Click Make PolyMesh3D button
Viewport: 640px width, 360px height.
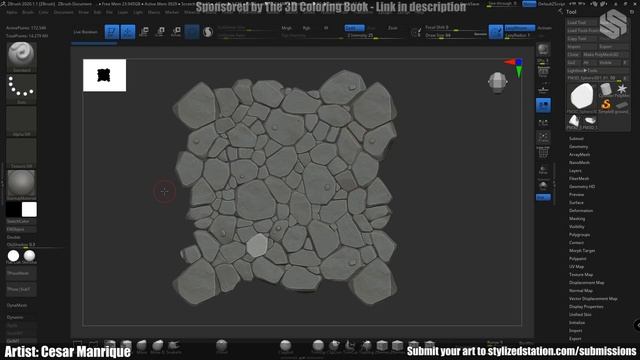click(x=605, y=54)
